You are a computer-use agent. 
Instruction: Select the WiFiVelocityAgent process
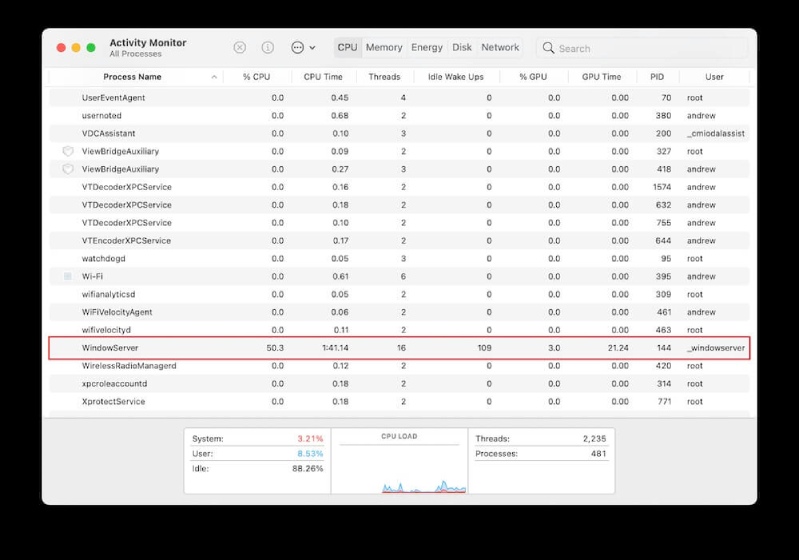click(399, 312)
